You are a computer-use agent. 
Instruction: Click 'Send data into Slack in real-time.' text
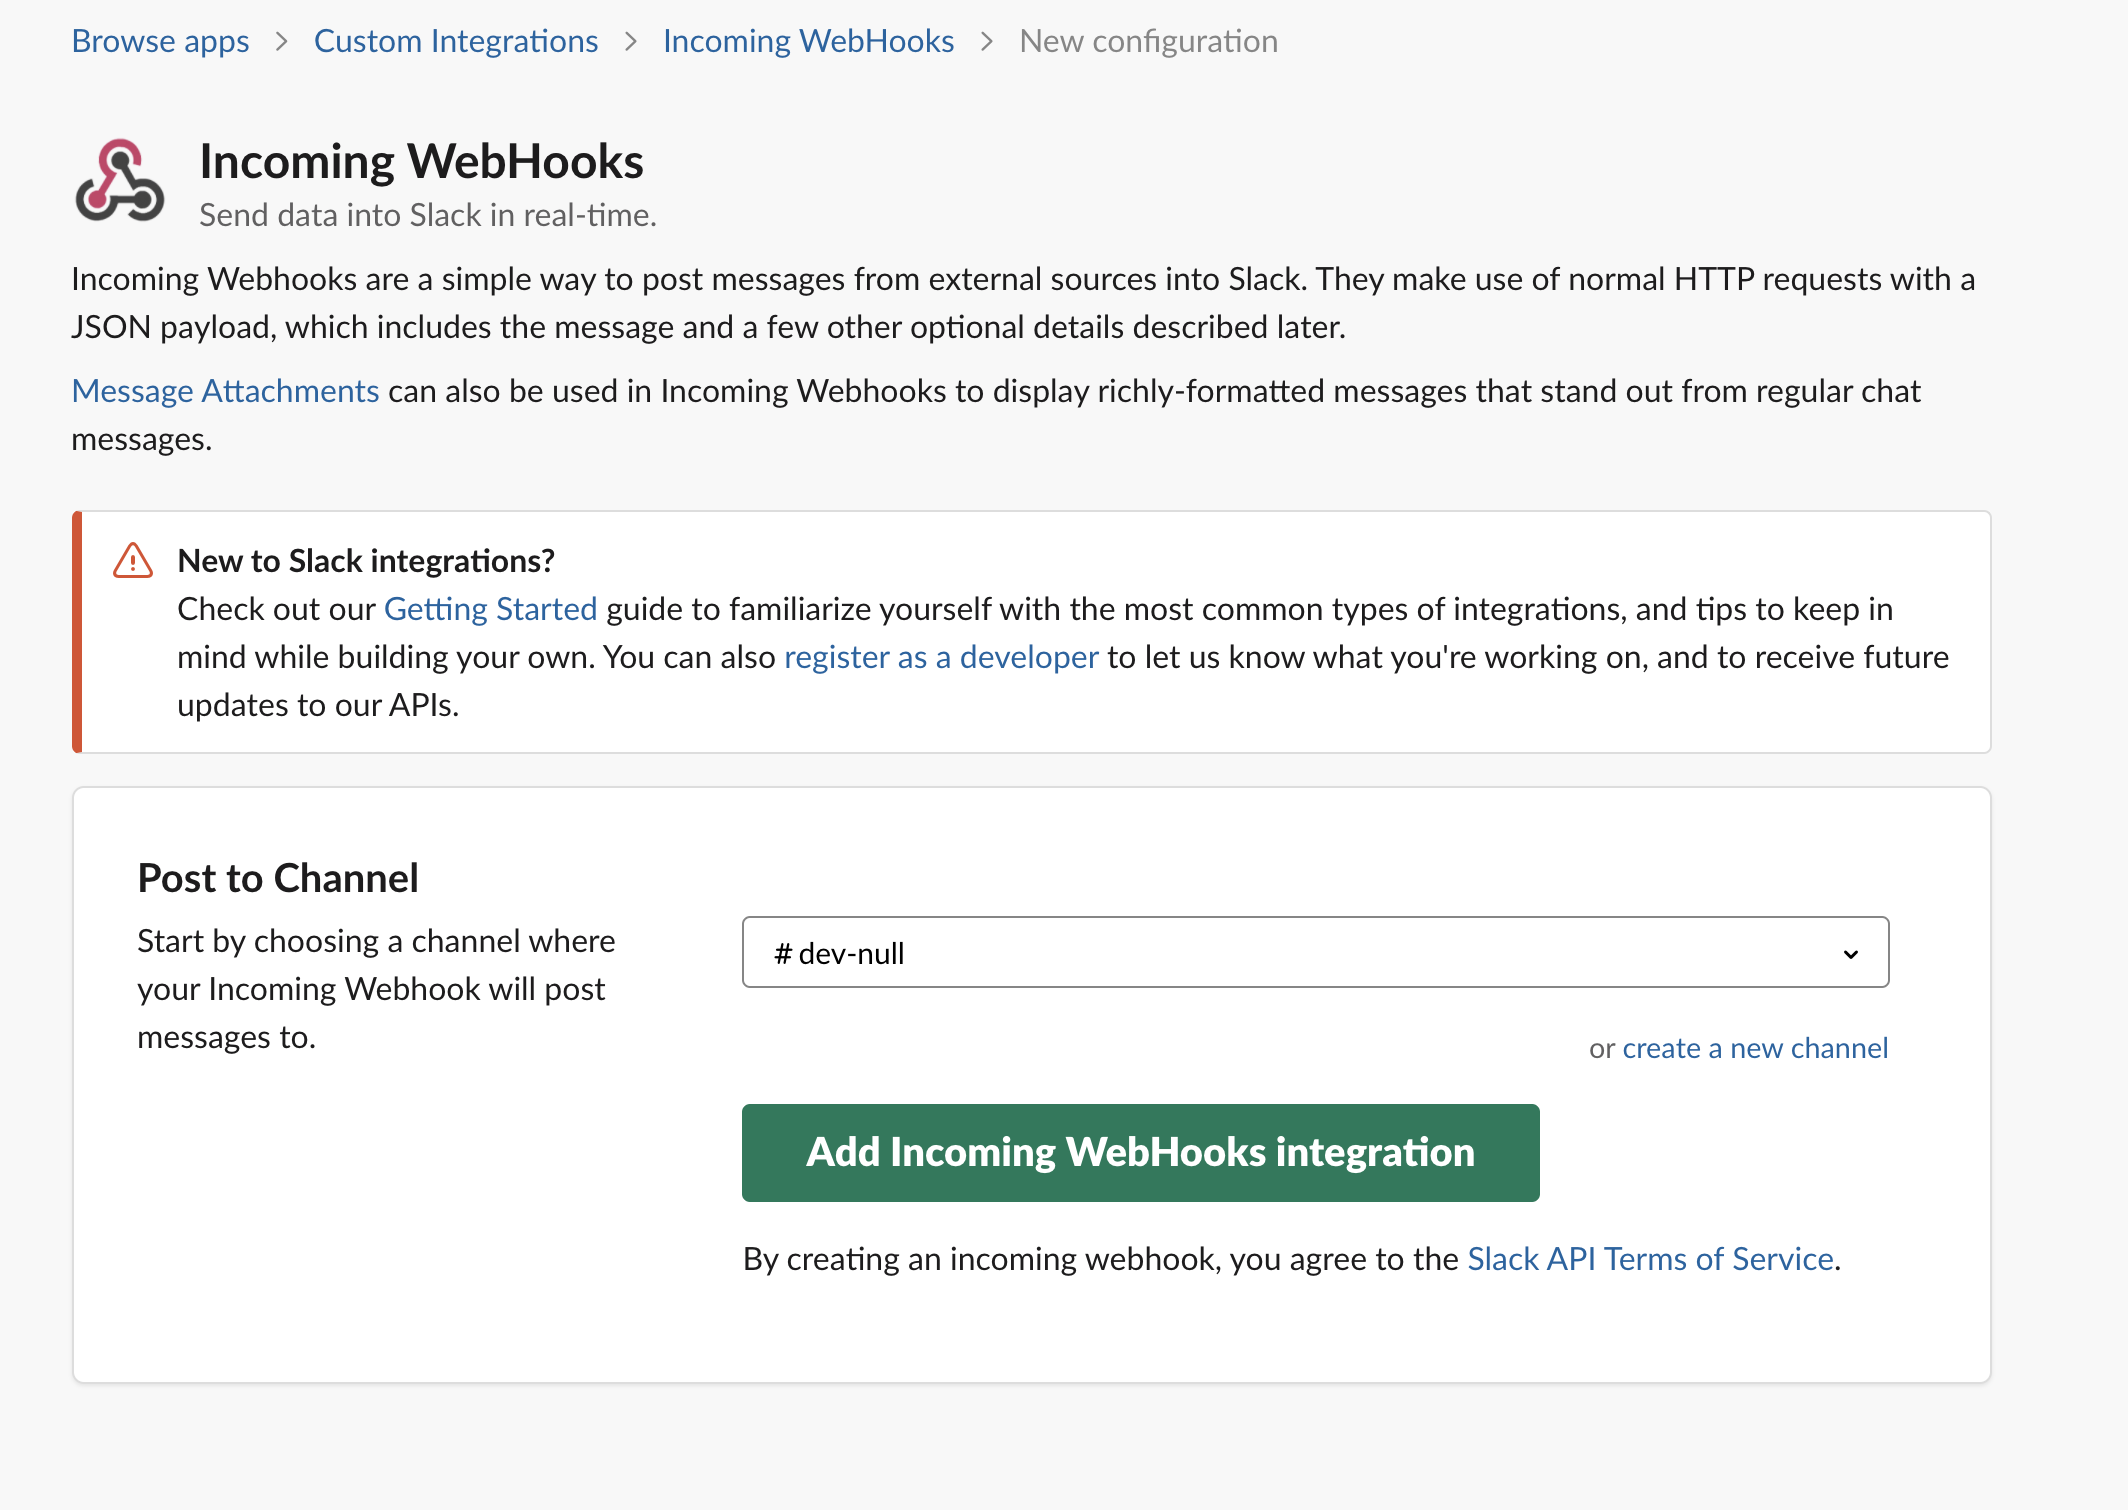click(428, 215)
